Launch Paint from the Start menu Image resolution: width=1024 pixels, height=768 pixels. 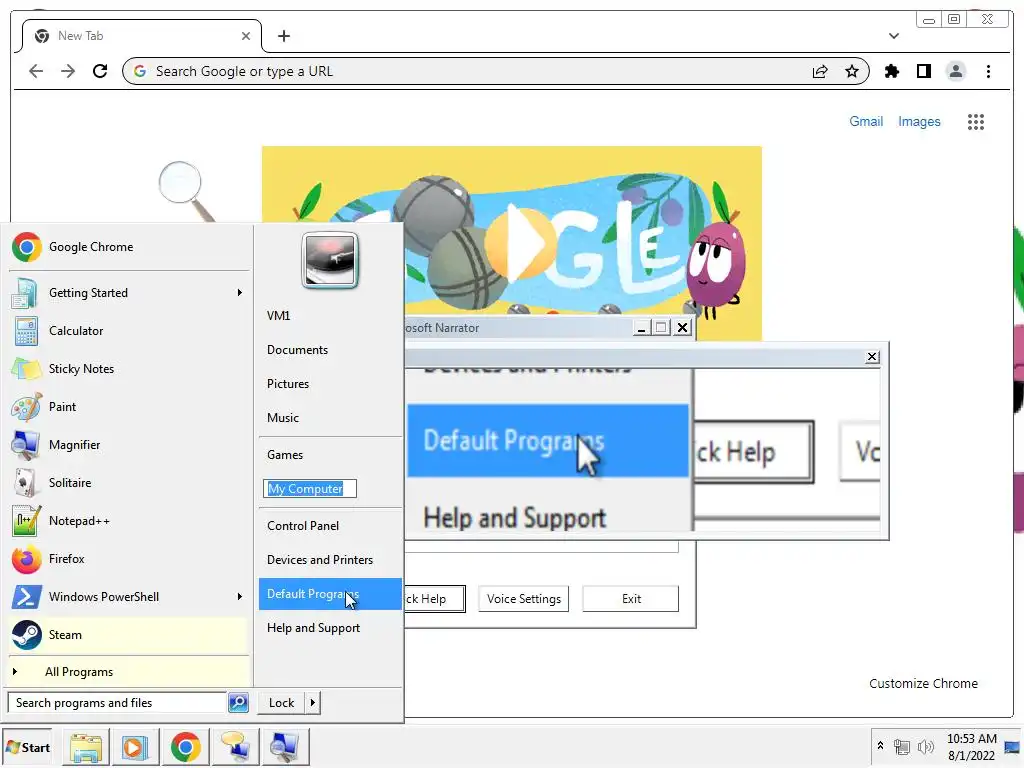(x=129, y=406)
